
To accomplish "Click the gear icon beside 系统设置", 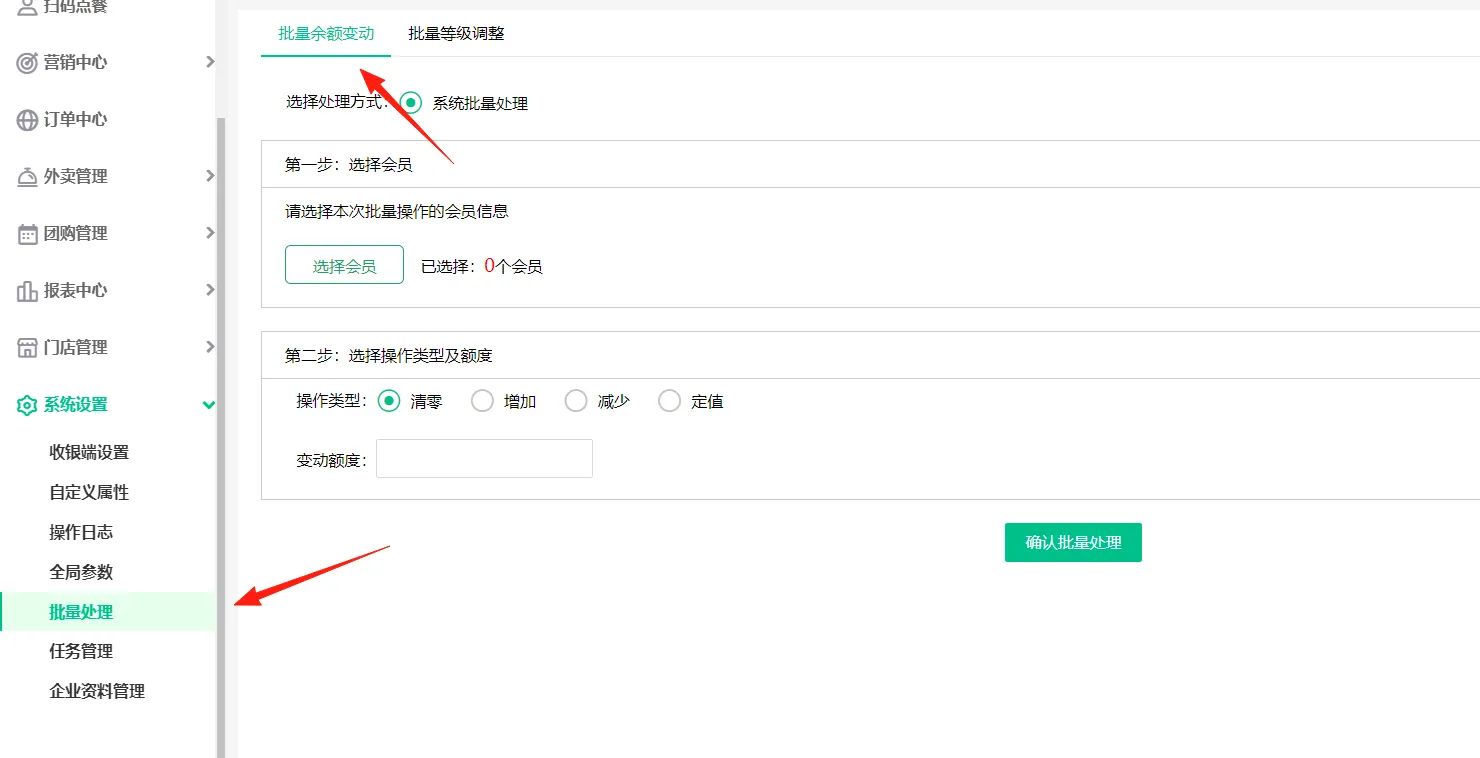I will coord(27,405).
